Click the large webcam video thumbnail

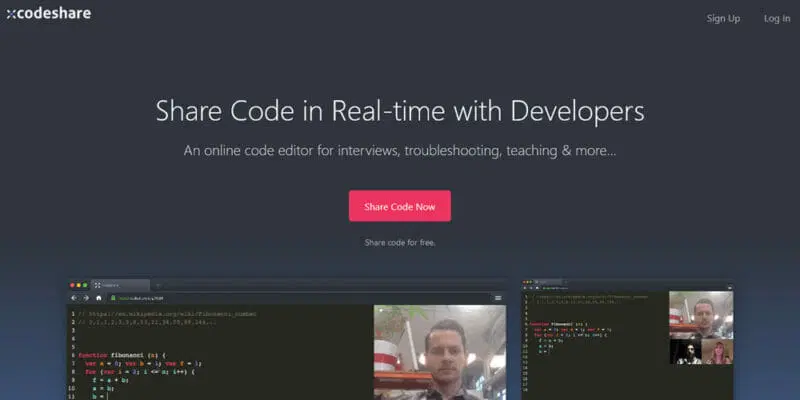point(440,353)
